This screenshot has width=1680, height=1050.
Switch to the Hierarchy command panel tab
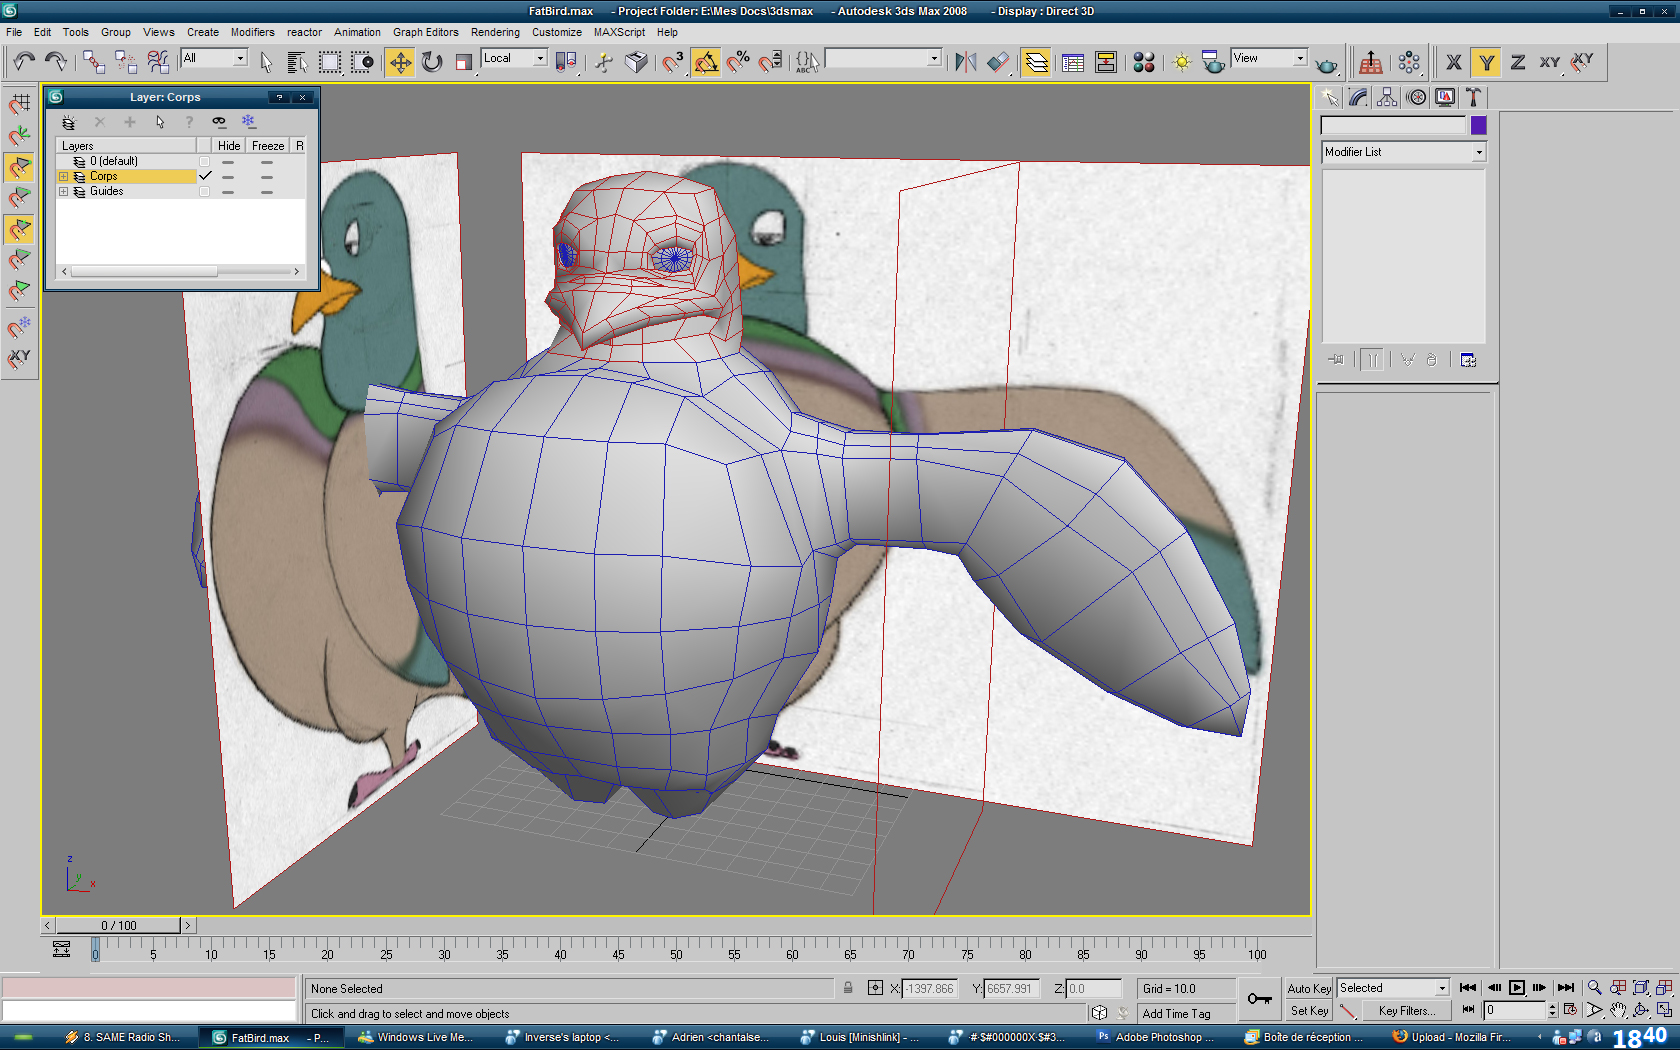click(1387, 97)
